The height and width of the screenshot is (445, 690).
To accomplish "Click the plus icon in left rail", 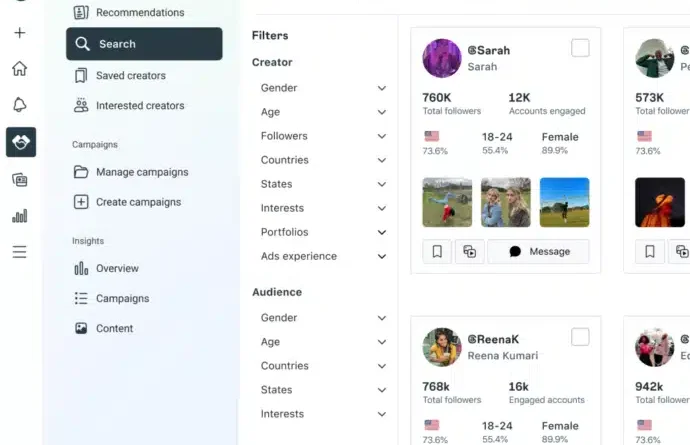I will point(19,33).
